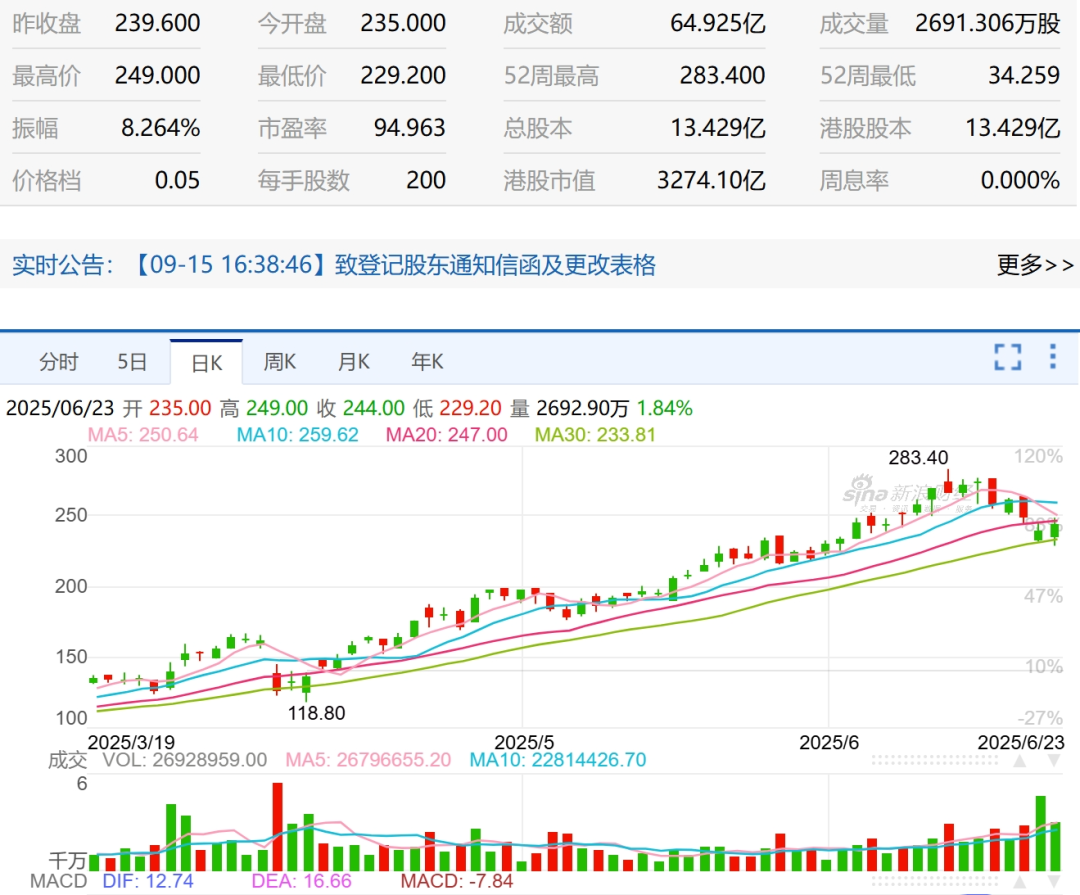1080x895 pixels.
Task: Click the DEA: 16.66 indicator value
Action: [302, 881]
